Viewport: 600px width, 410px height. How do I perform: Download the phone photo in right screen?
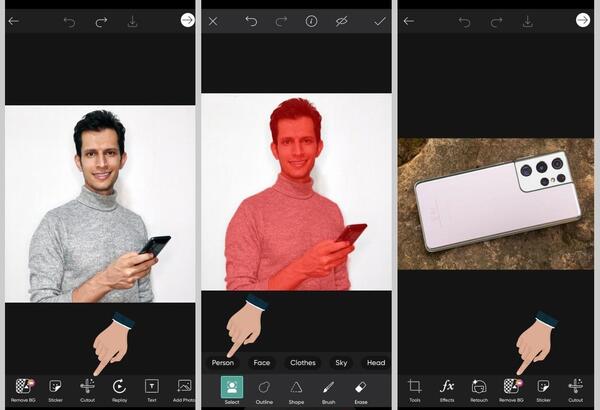(x=528, y=21)
